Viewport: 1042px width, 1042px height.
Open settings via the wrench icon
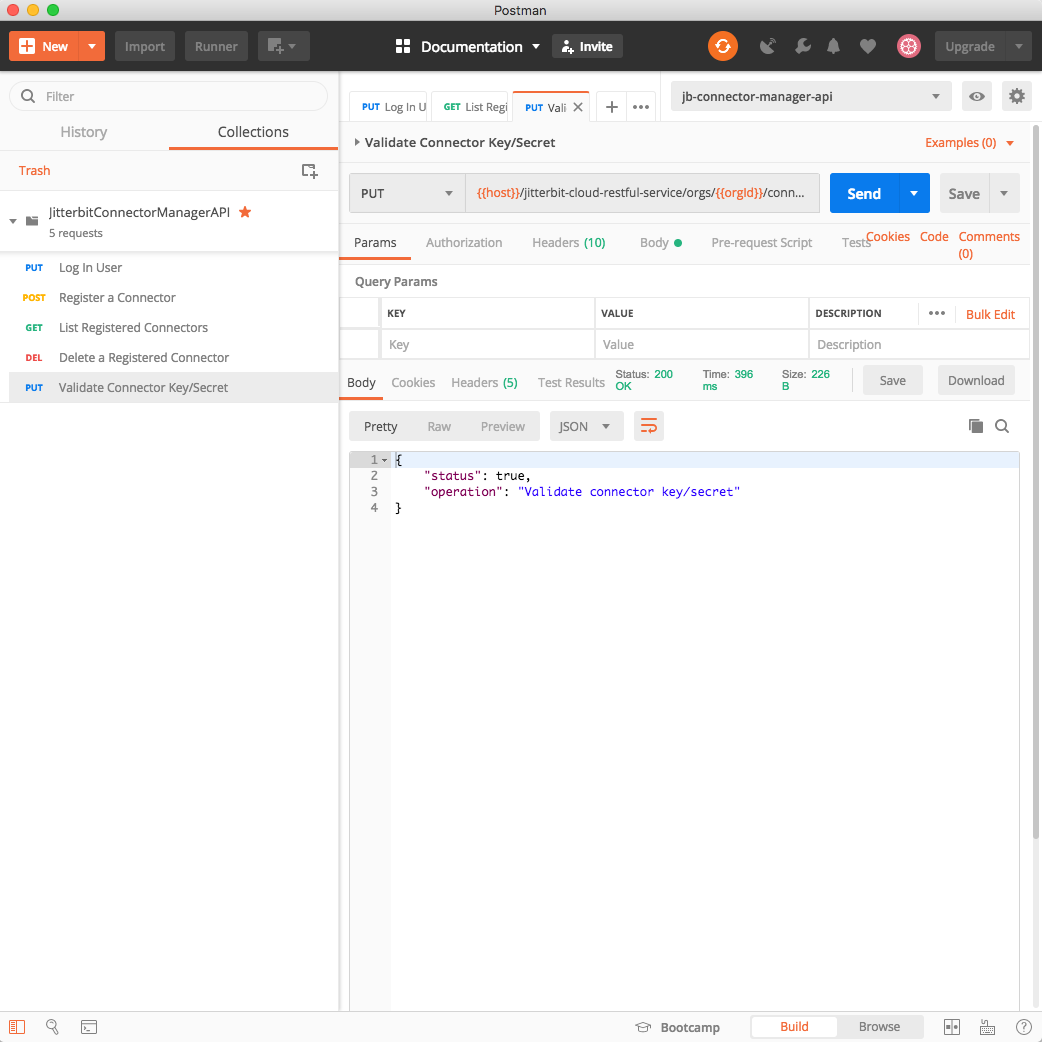[x=802, y=46]
